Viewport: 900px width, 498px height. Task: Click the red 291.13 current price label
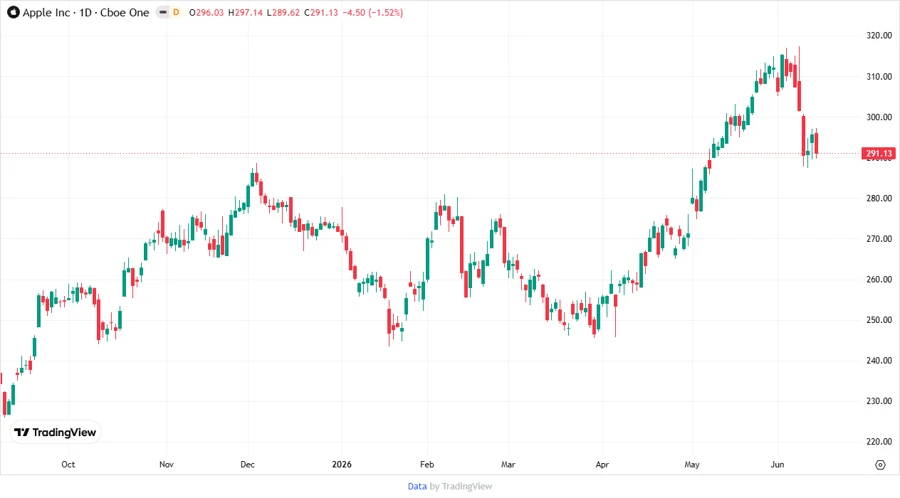(x=879, y=153)
